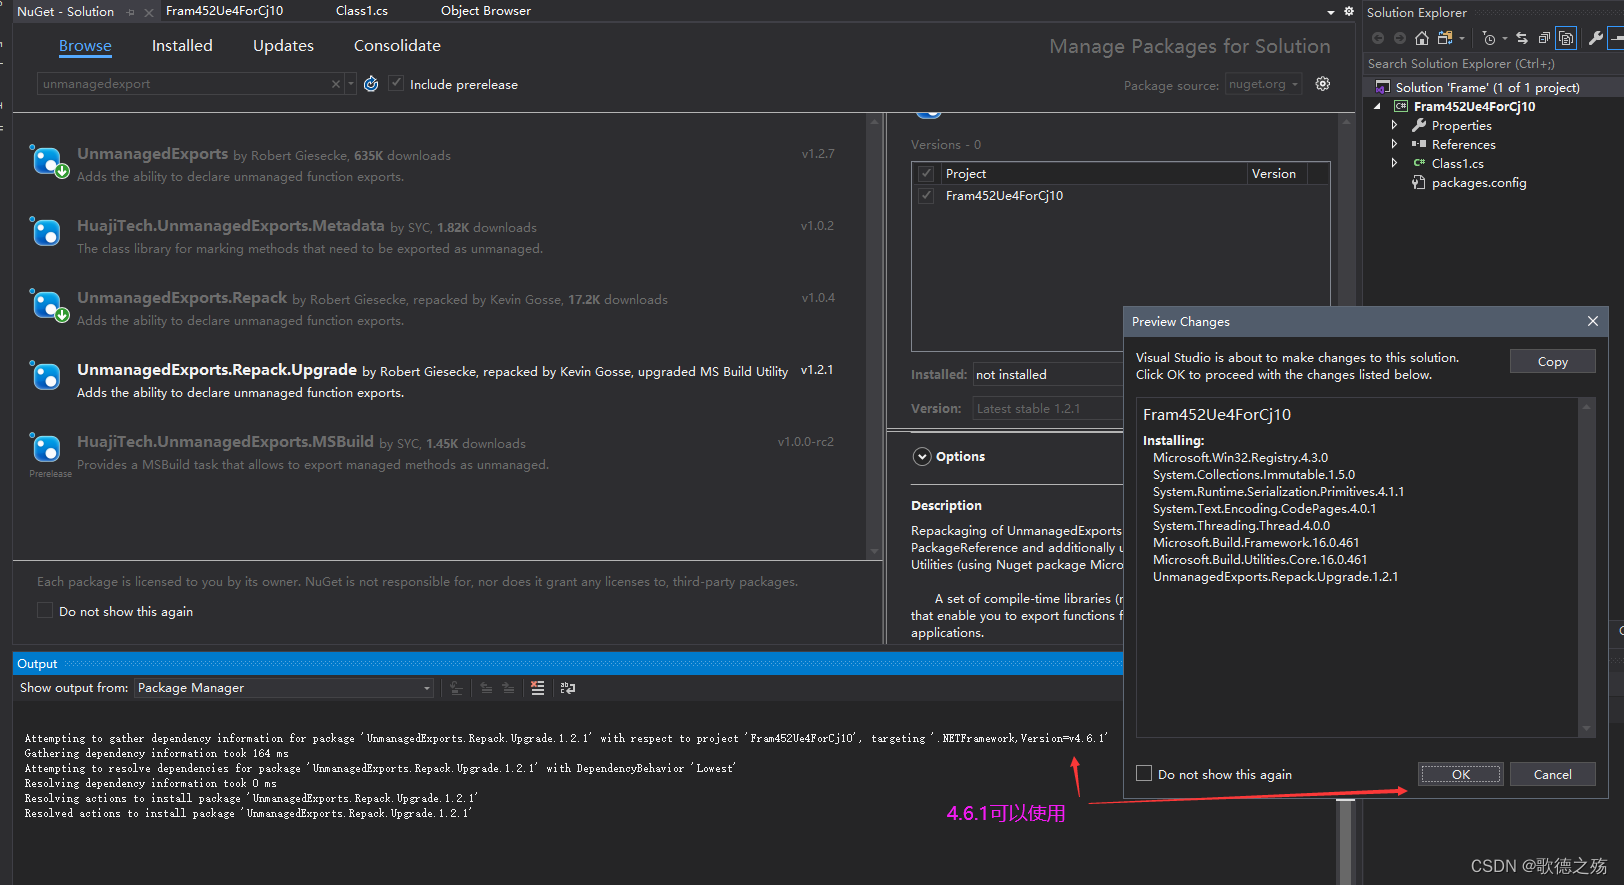The image size is (1624, 885).
Task: Toggle Word Wrap in Output window
Action: [x=568, y=688]
